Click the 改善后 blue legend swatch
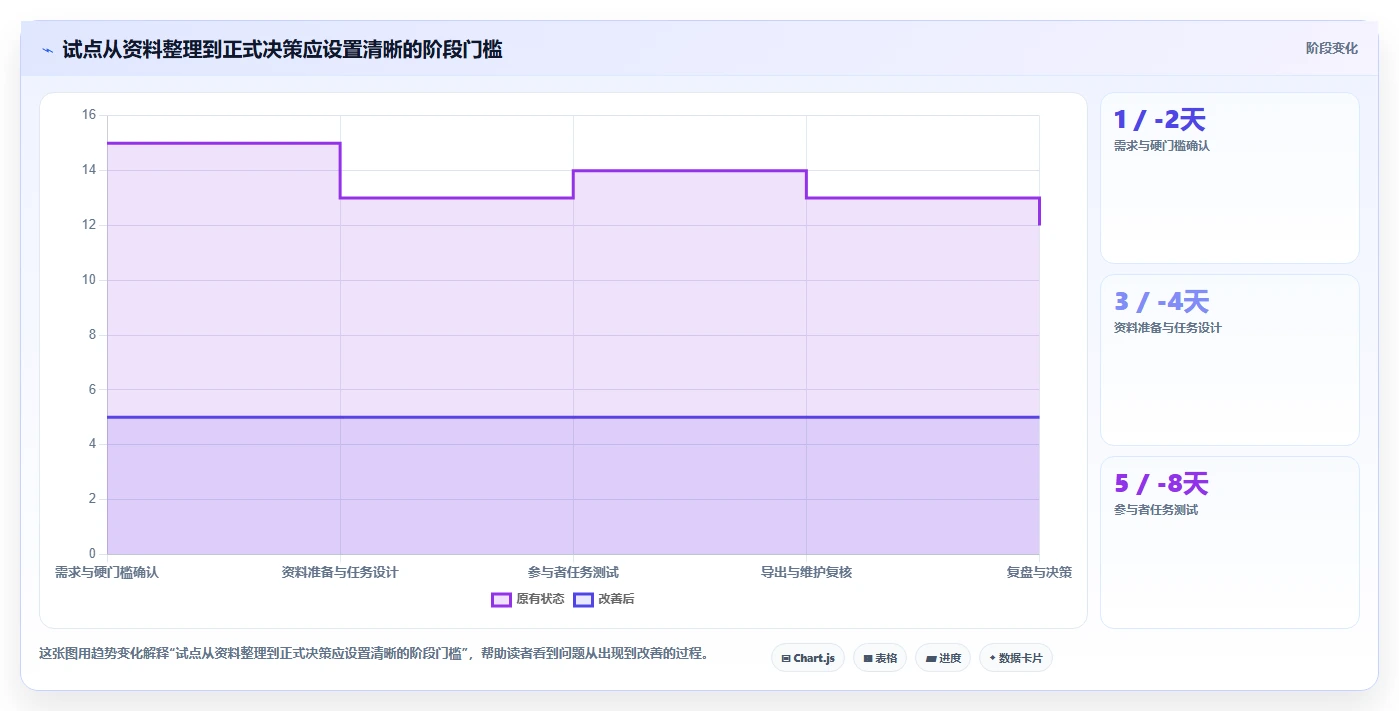Viewport: 1399px width, 711px height. [583, 599]
